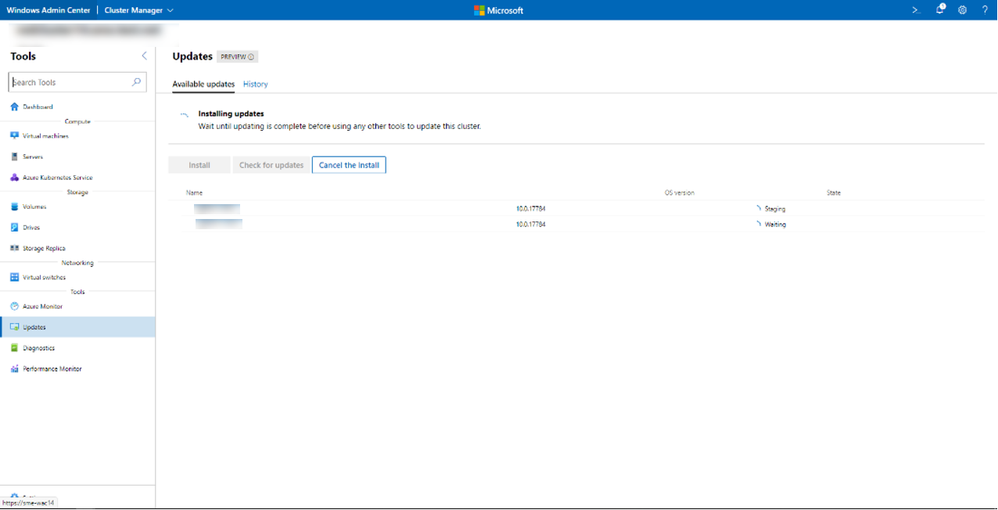Open Azure Monitor tool
998x510 pixels.
[43, 306]
